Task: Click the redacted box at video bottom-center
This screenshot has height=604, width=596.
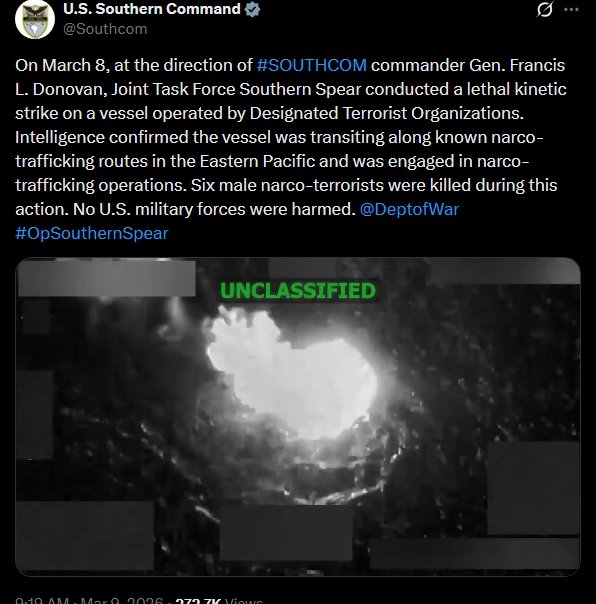Action: (x=286, y=533)
